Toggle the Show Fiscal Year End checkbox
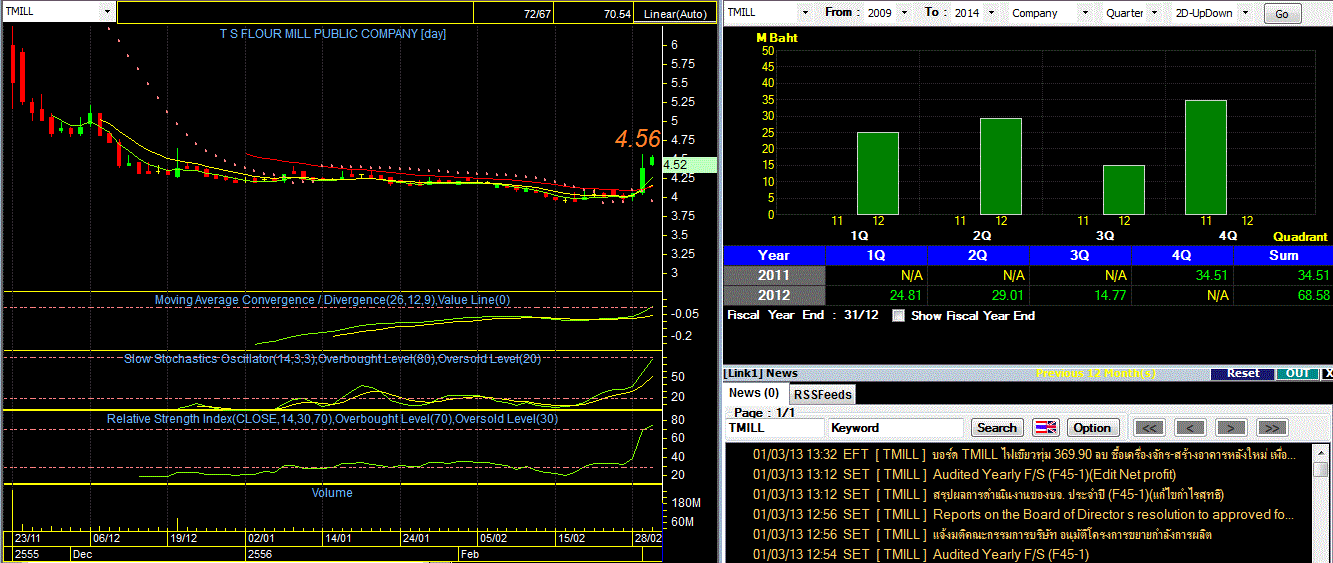This screenshot has width=1333, height=563. point(898,315)
